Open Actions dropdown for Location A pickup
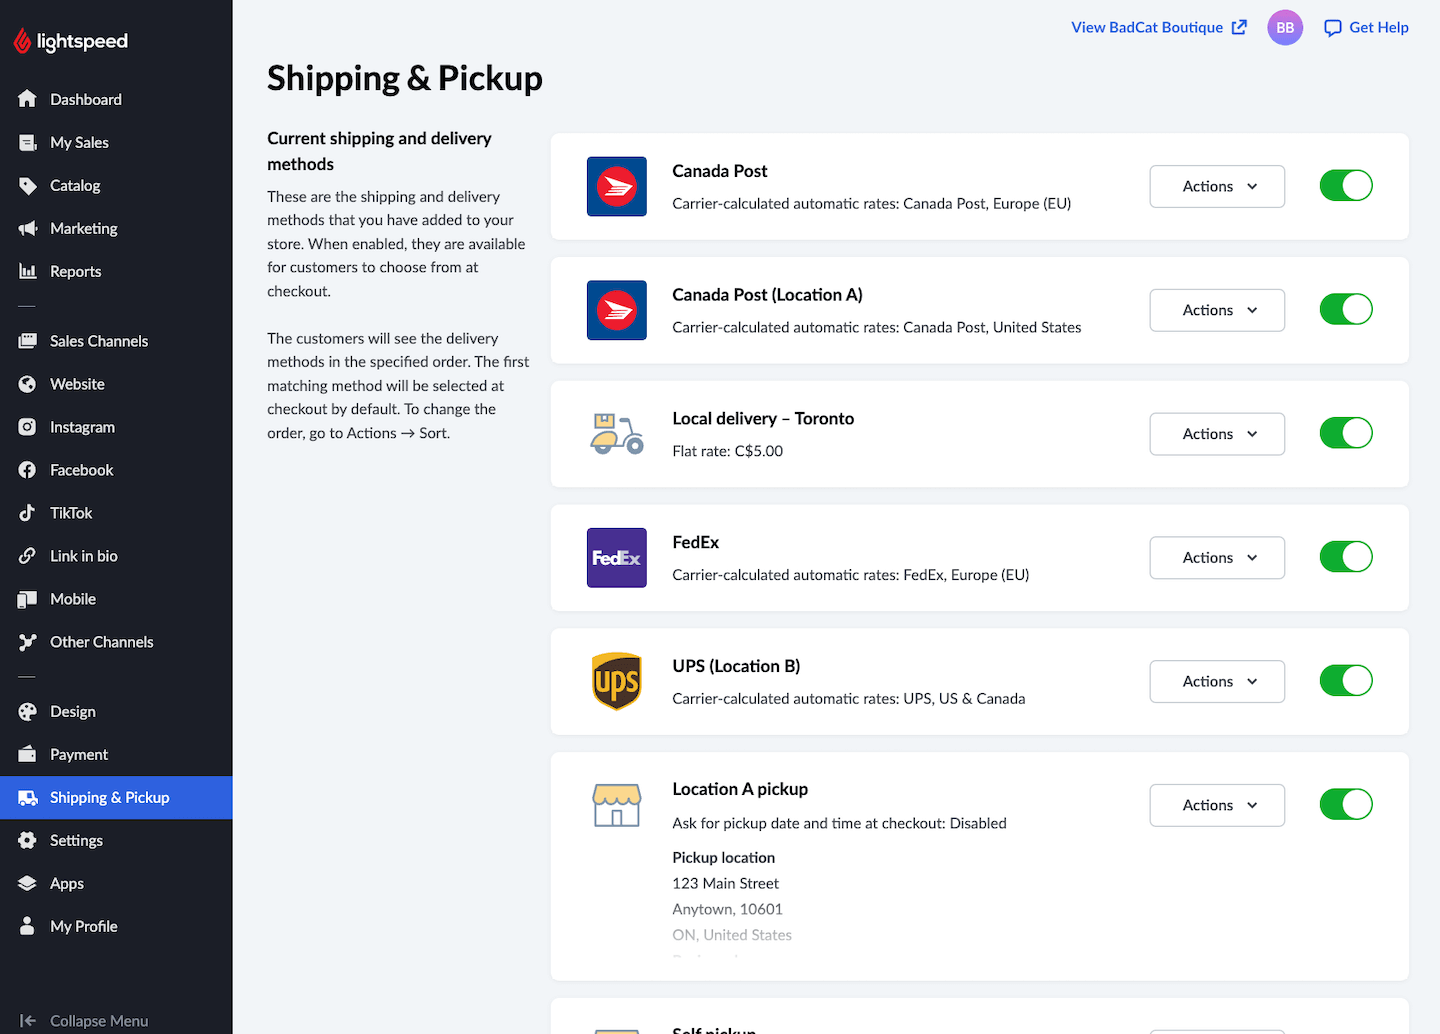The image size is (1440, 1034). pyautogui.click(x=1217, y=805)
